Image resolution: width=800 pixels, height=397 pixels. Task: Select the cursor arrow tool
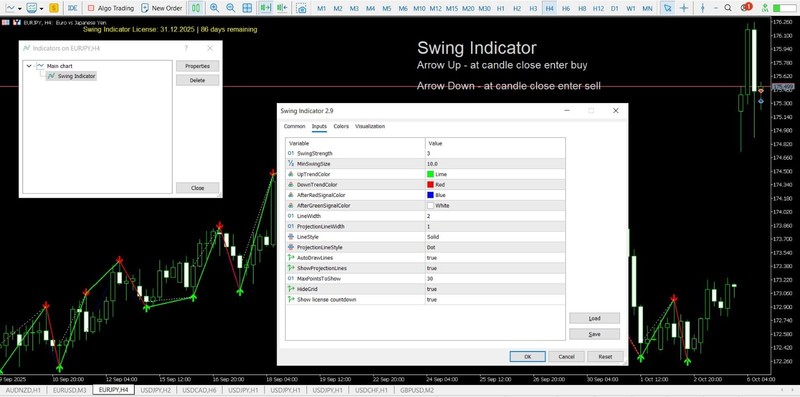[x=667, y=8]
